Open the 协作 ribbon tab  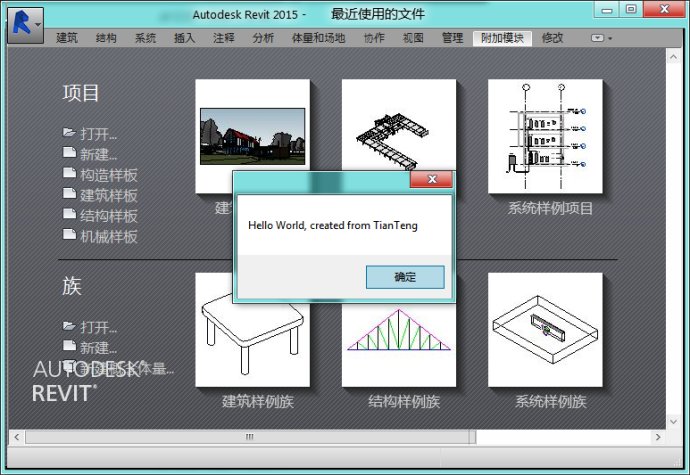tap(374, 38)
